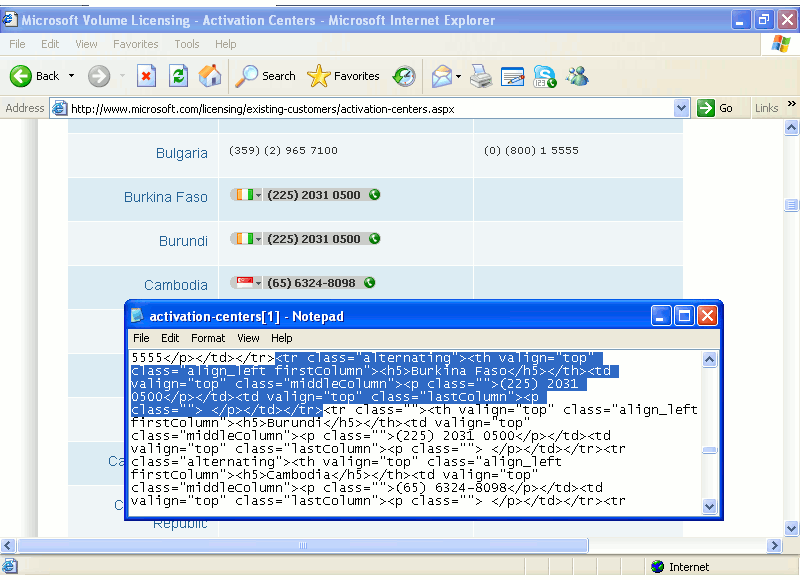Open the flag dropdown for Burkina Faso number

pos(259,195)
